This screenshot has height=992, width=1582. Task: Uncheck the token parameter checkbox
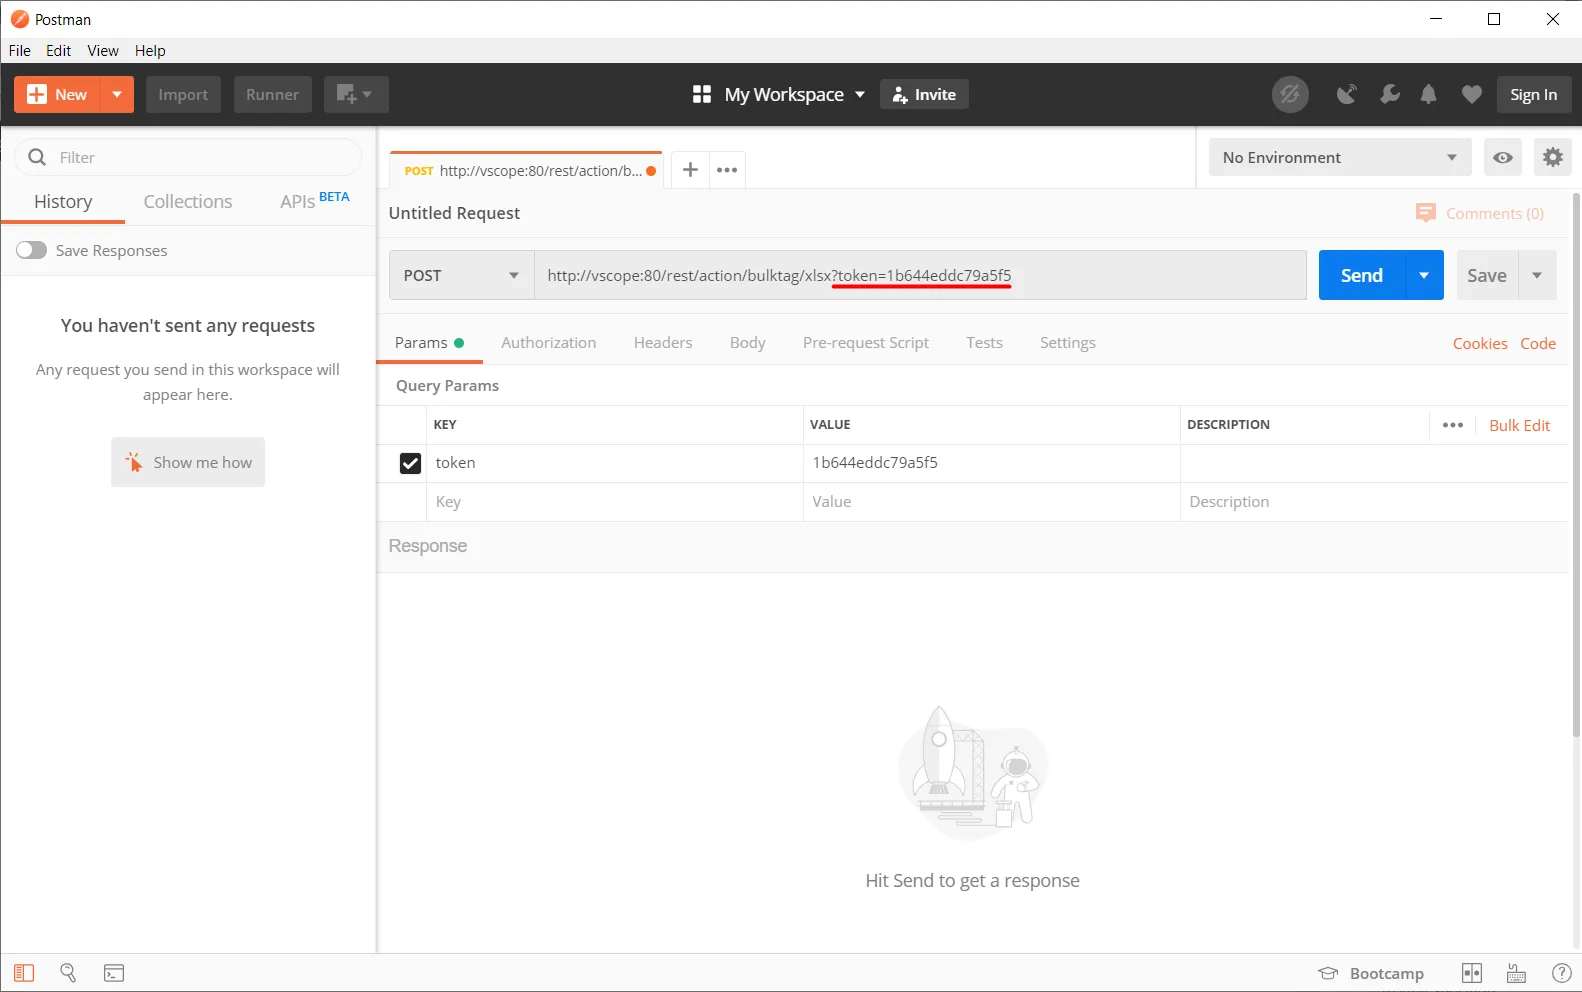(x=410, y=463)
